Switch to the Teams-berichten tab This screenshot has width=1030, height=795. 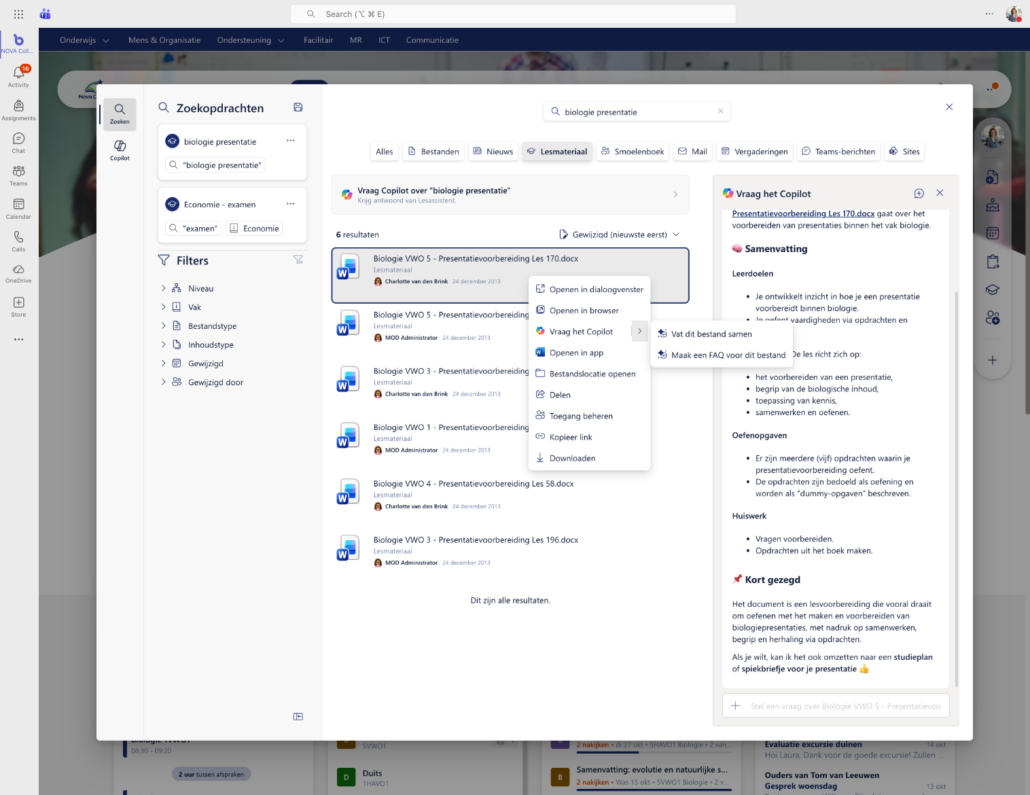(x=838, y=151)
